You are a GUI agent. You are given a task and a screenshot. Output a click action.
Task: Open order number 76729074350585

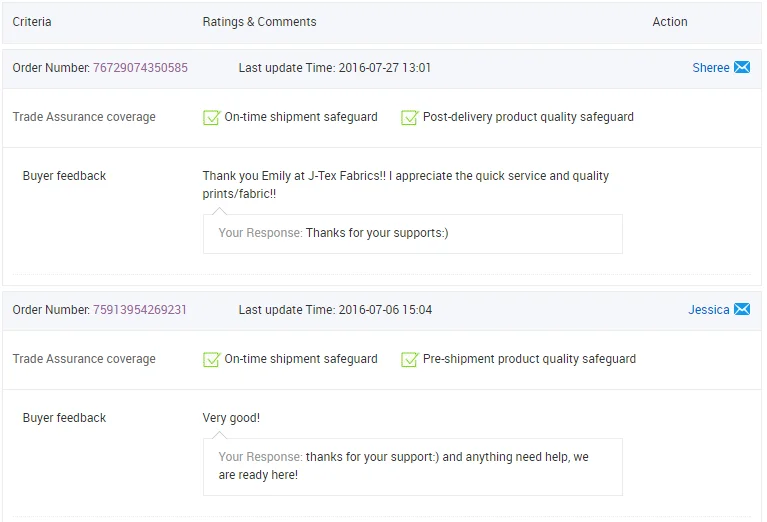pos(140,68)
